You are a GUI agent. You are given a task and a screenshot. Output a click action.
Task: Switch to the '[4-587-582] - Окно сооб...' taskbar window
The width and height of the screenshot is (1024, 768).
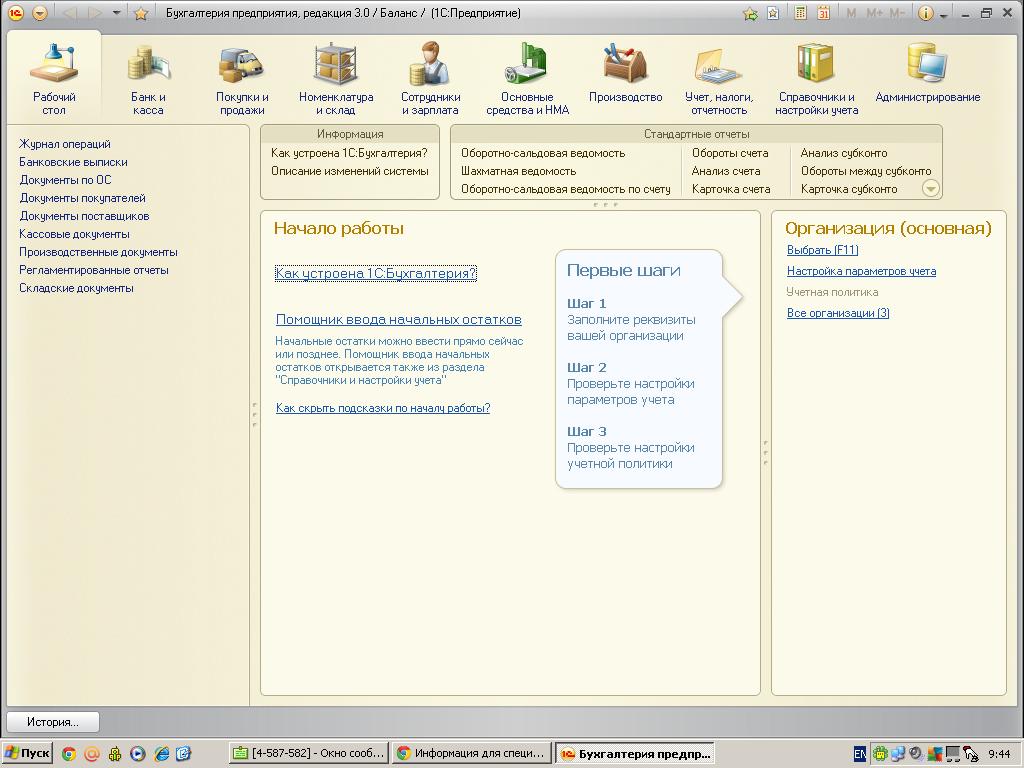(310, 753)
